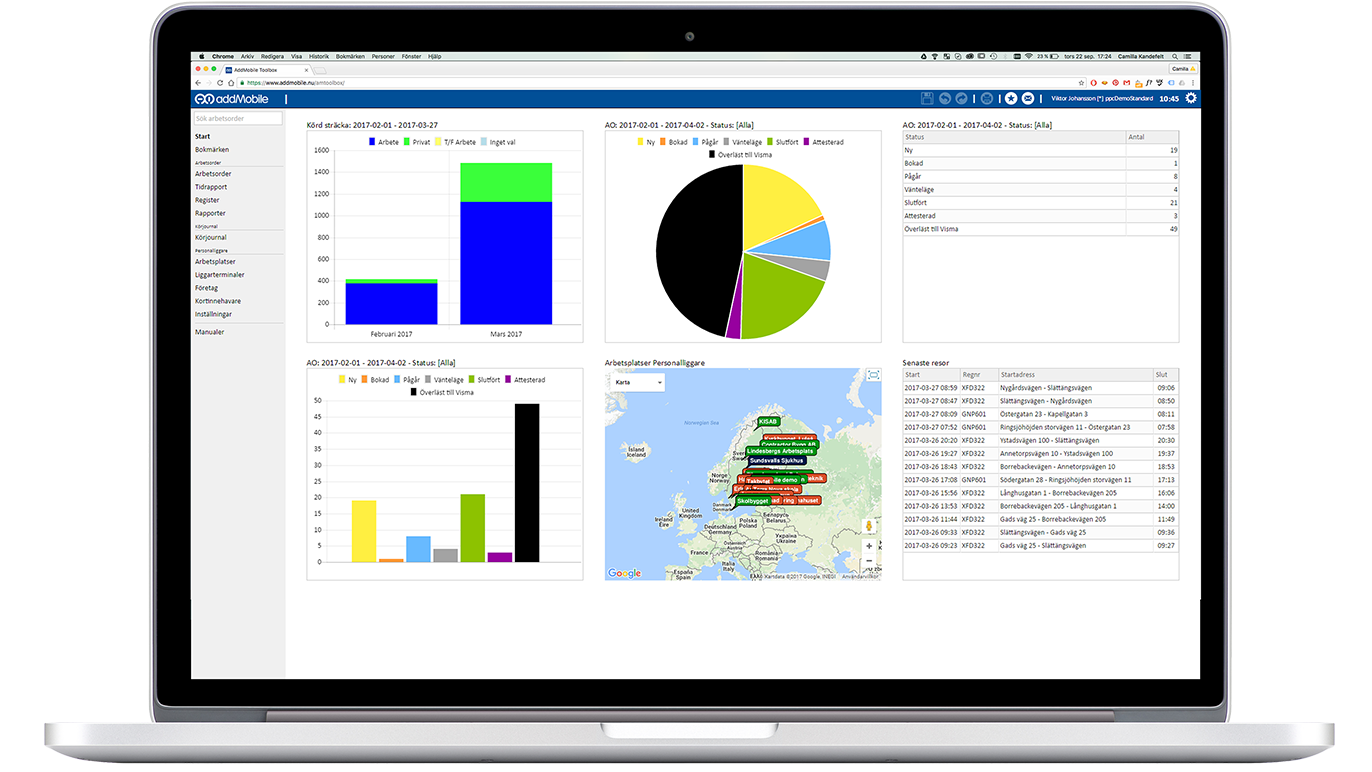Screen dimensions: 1372x772
Task: Click the Skolbygget map marker
Action: [x=752, y=501]
